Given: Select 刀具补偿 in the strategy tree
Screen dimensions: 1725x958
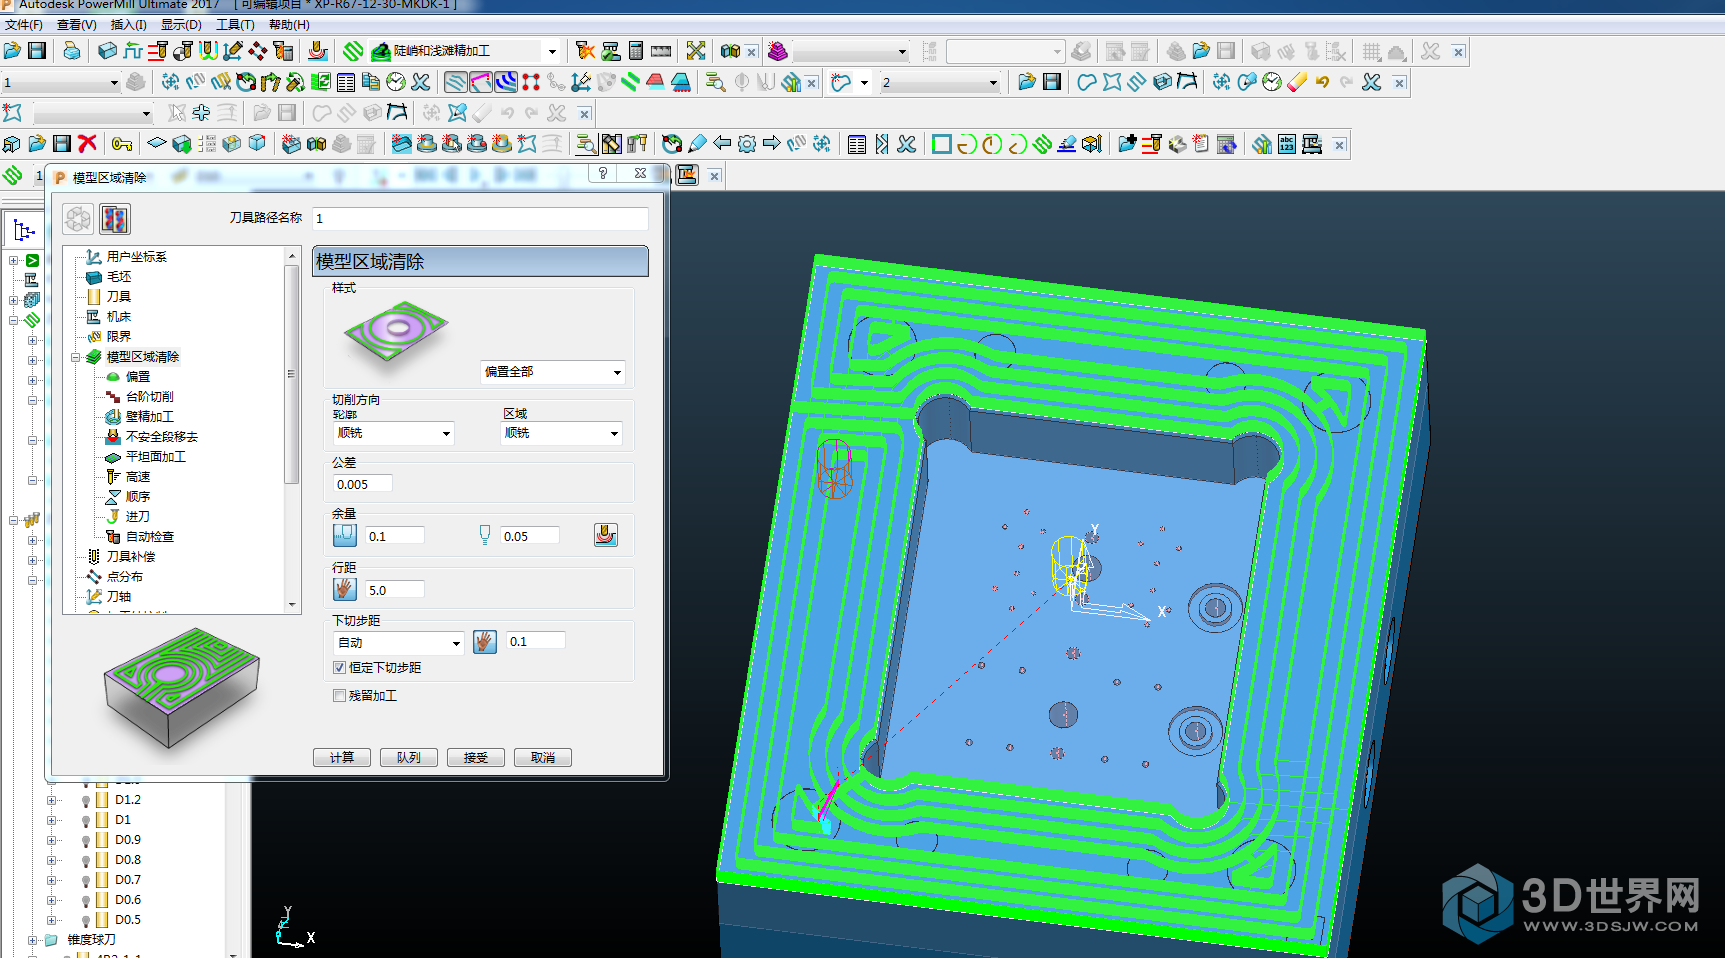Looking at the screenshot, I should point(131,557).
